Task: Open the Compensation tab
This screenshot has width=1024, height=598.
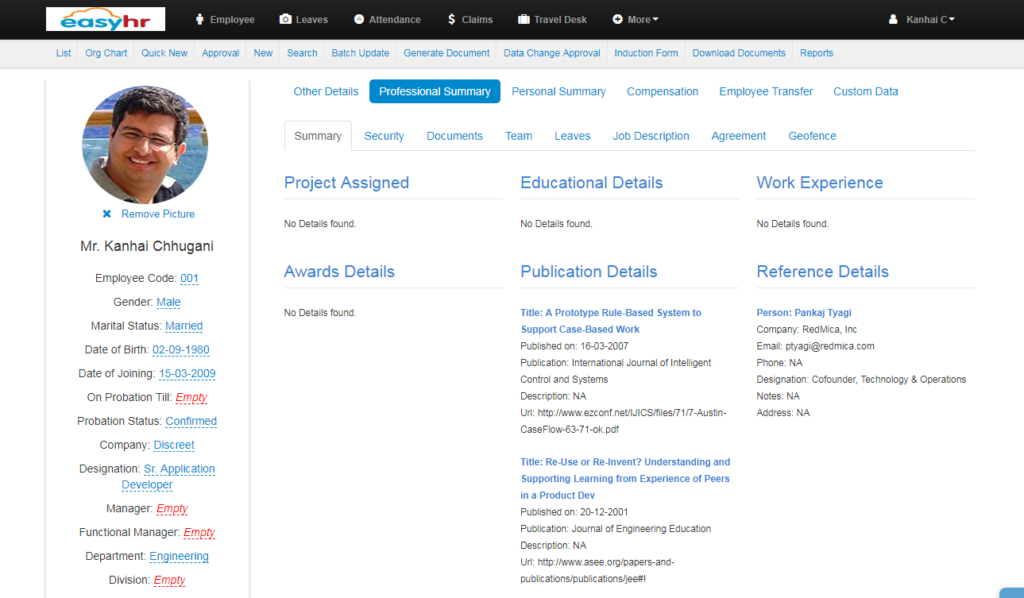Action: [663, 91]
